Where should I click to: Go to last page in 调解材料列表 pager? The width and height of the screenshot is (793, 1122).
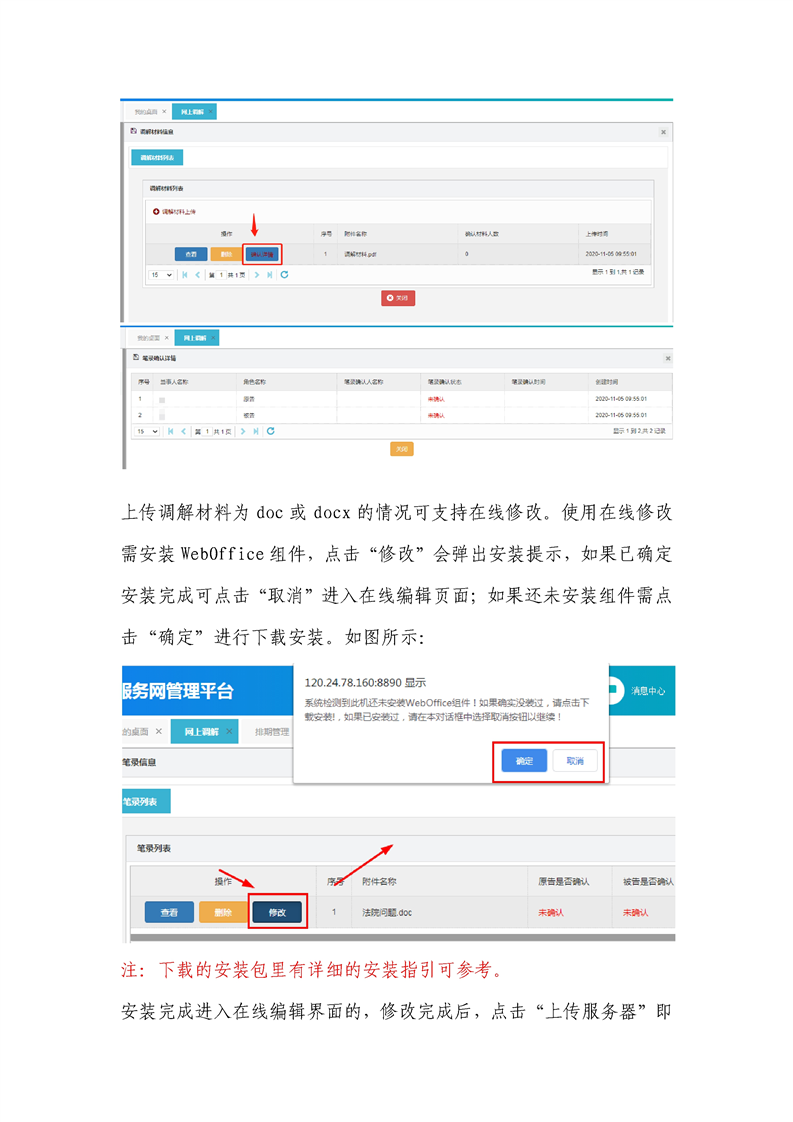(270, 275)
